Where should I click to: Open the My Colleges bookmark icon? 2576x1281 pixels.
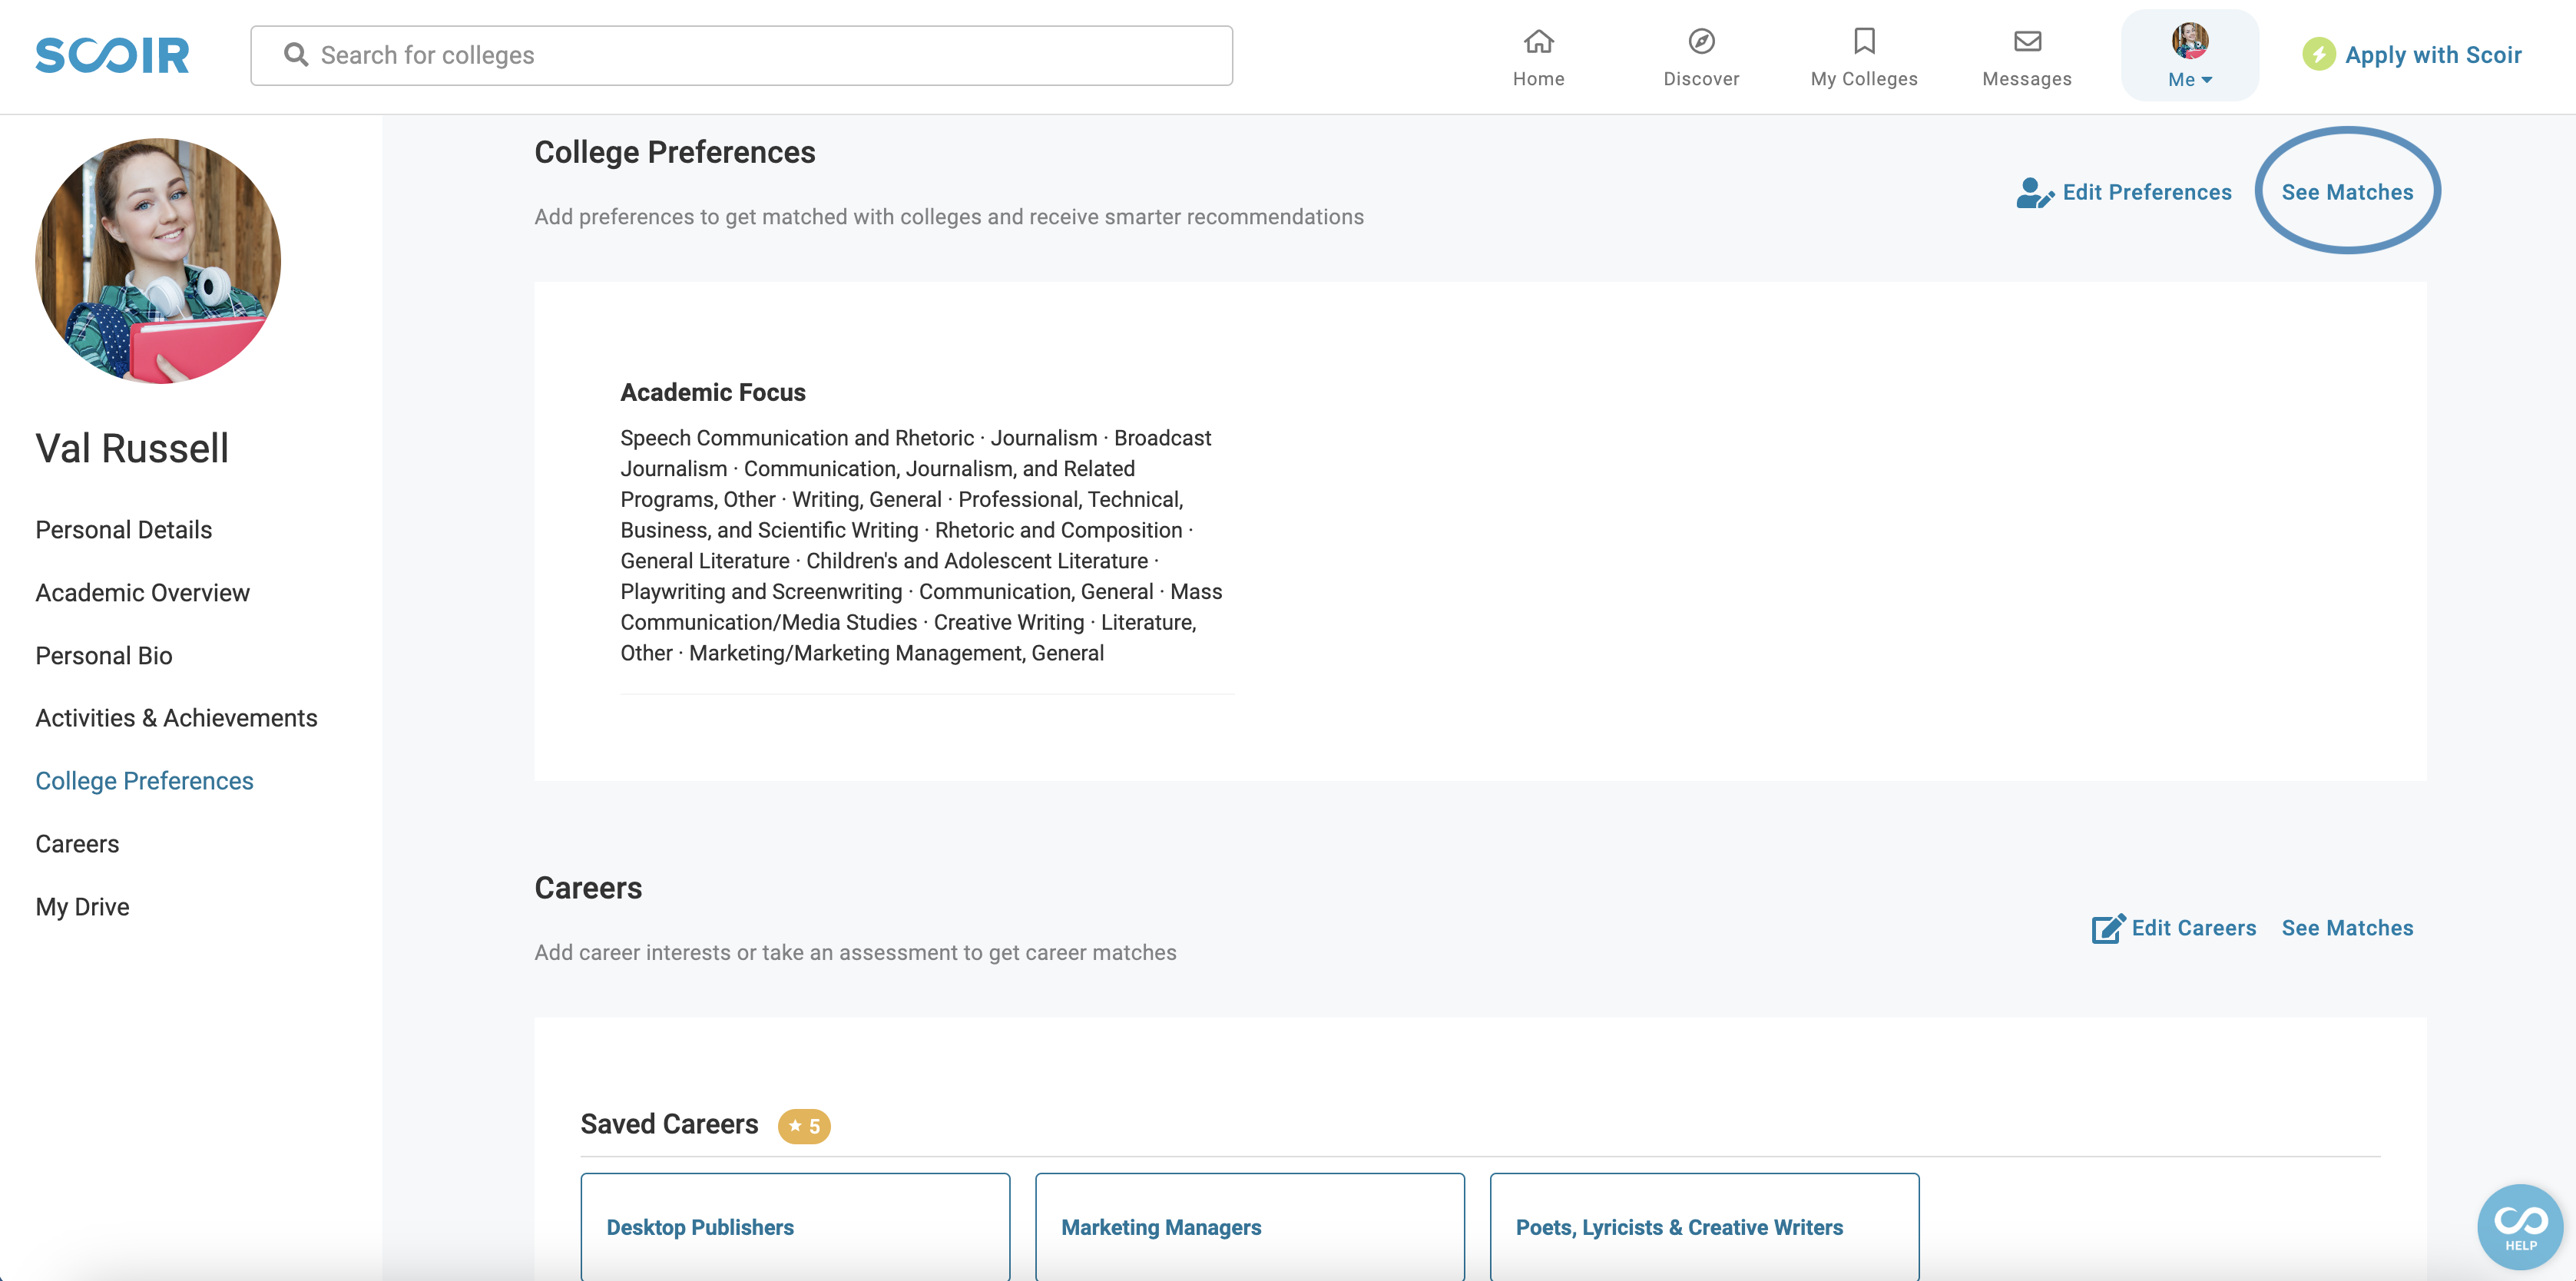pos(1864,41)
